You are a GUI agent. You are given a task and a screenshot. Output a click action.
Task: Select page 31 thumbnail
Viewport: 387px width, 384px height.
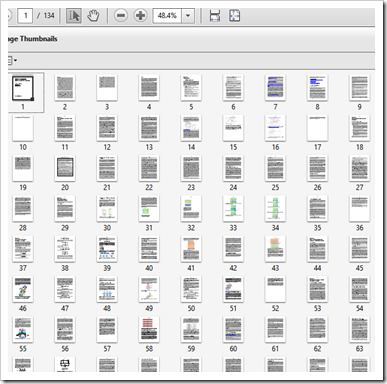pos(149,209)
